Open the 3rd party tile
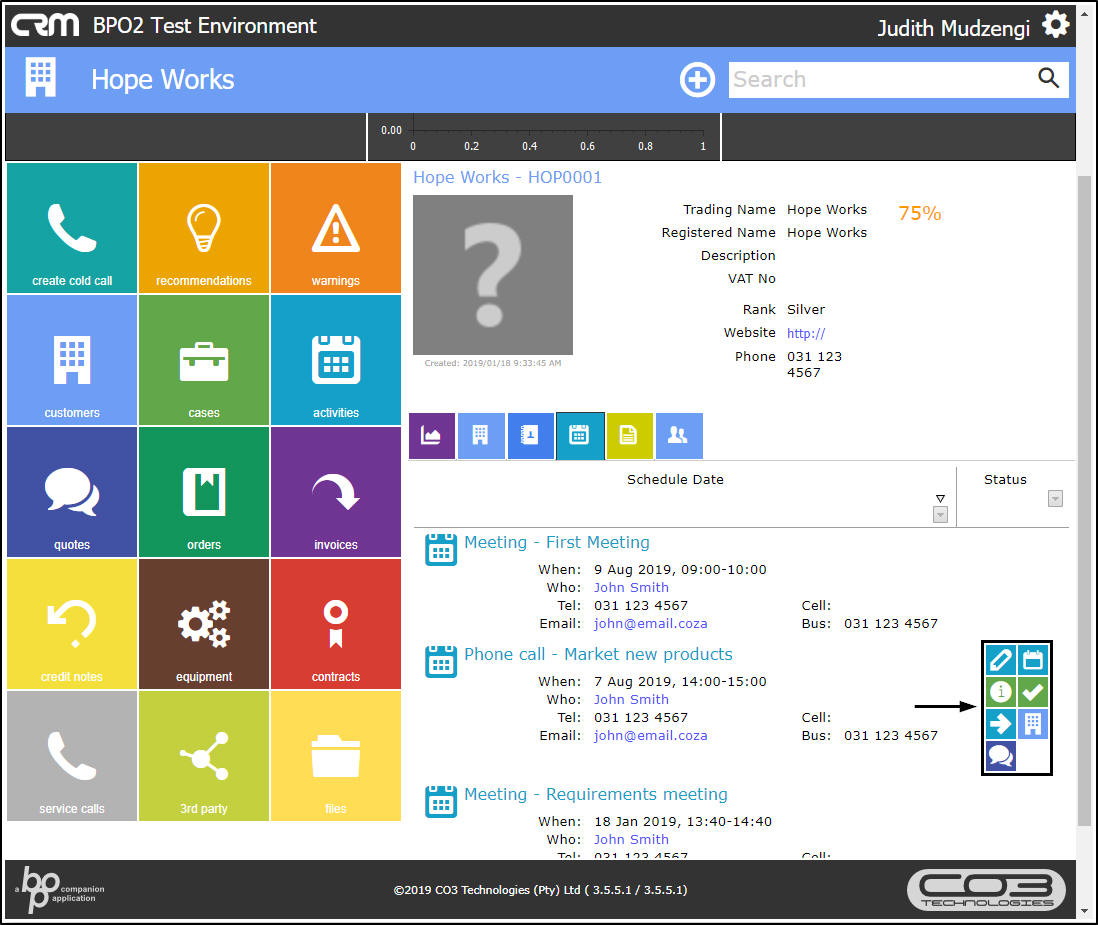1098x925 pixels. [x=204, y=756]
